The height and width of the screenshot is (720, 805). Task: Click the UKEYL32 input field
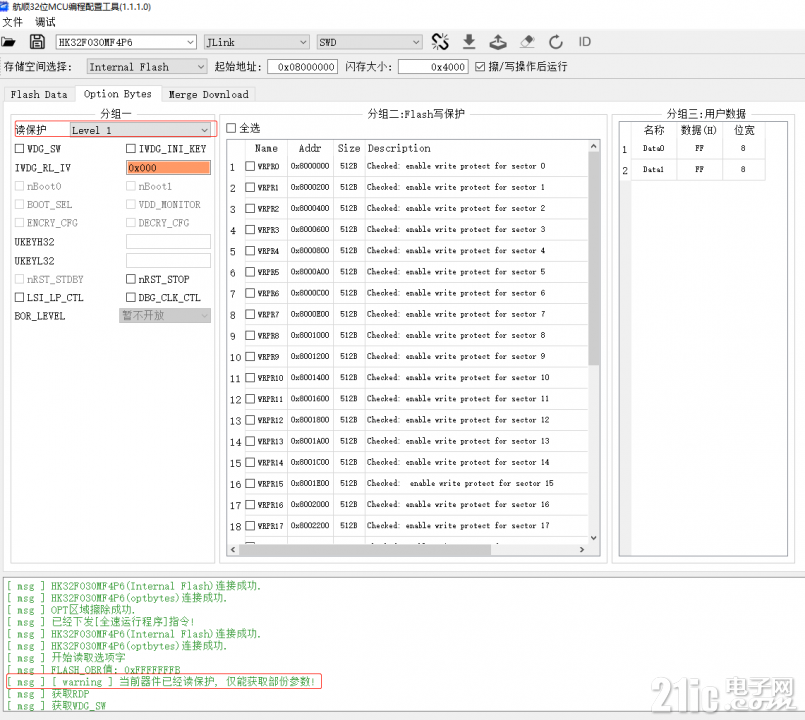168,260
